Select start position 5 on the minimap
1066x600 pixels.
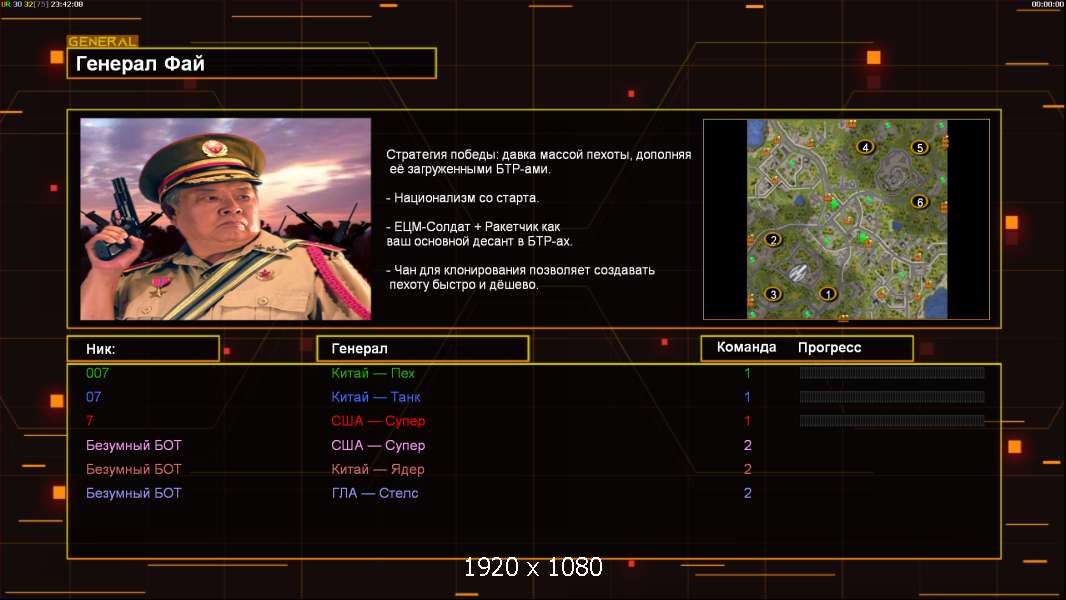pos(919,147)
